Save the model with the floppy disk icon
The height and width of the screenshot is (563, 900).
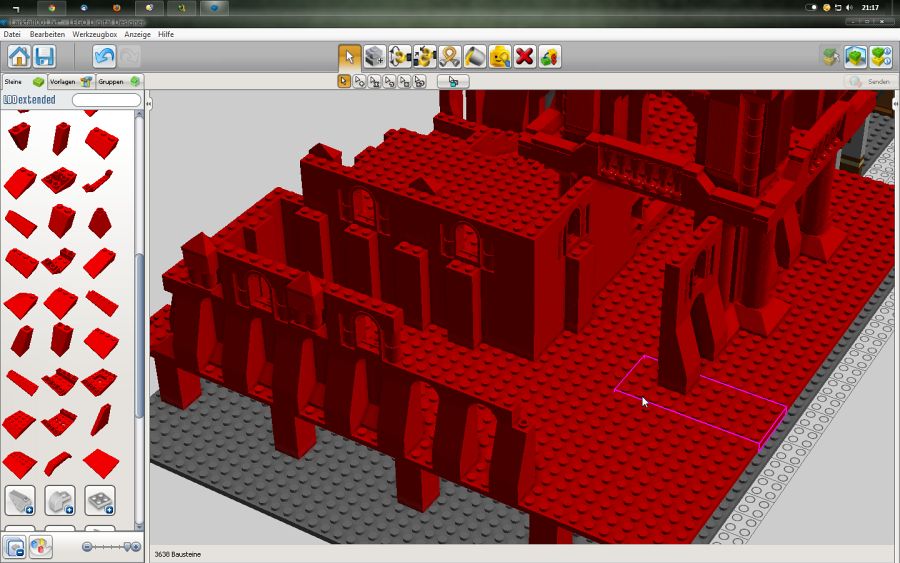coord(44,56)
